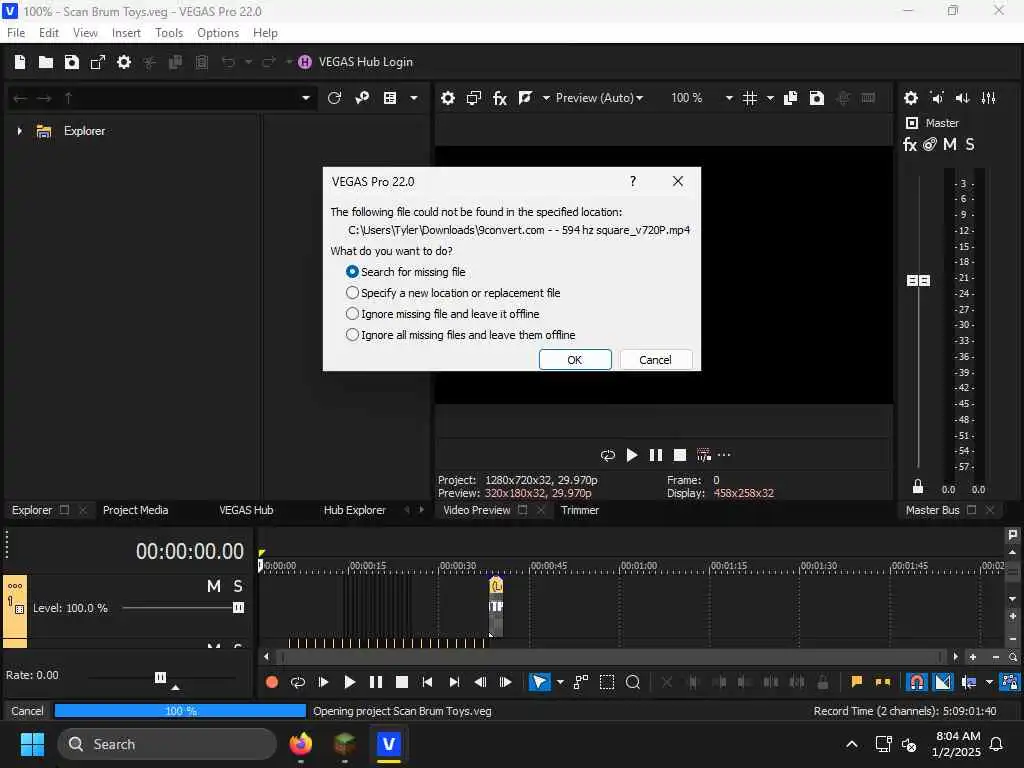The width and height of the screenshot is (1024, 768).
Task: Cancel project loading in status bar
Action: click(x=27, y=711)
